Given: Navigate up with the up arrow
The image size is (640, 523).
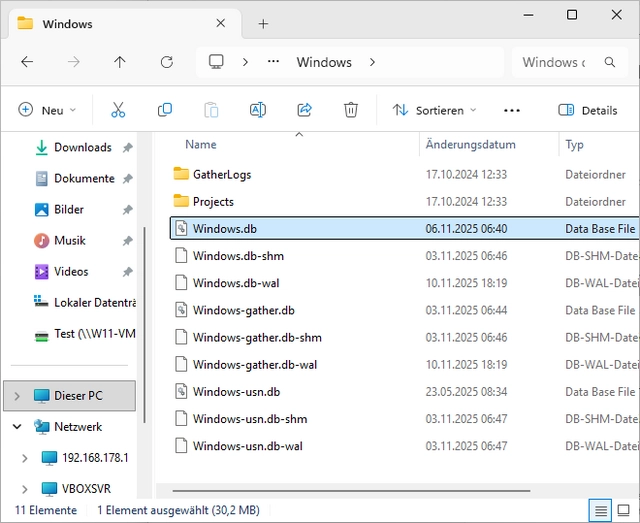Looking at the screenshot, I should (120, 62).
